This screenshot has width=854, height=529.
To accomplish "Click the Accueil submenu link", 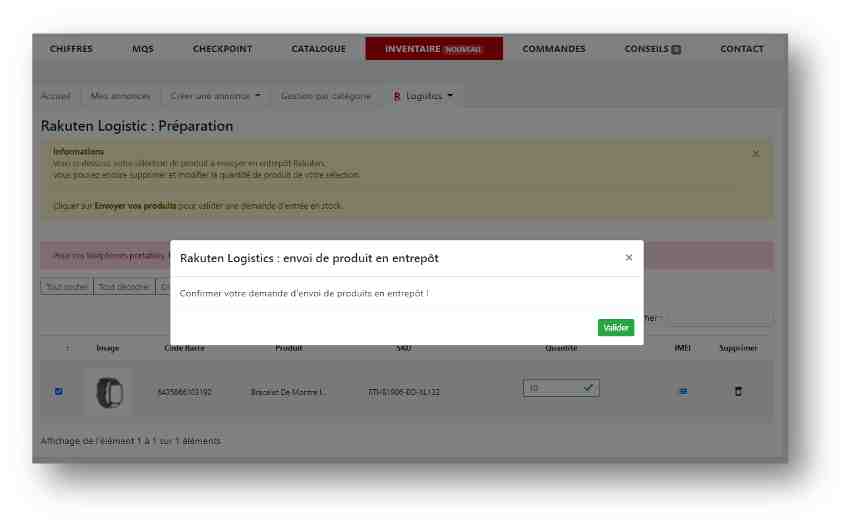I will pyautogui.click(x=56, y=96).
